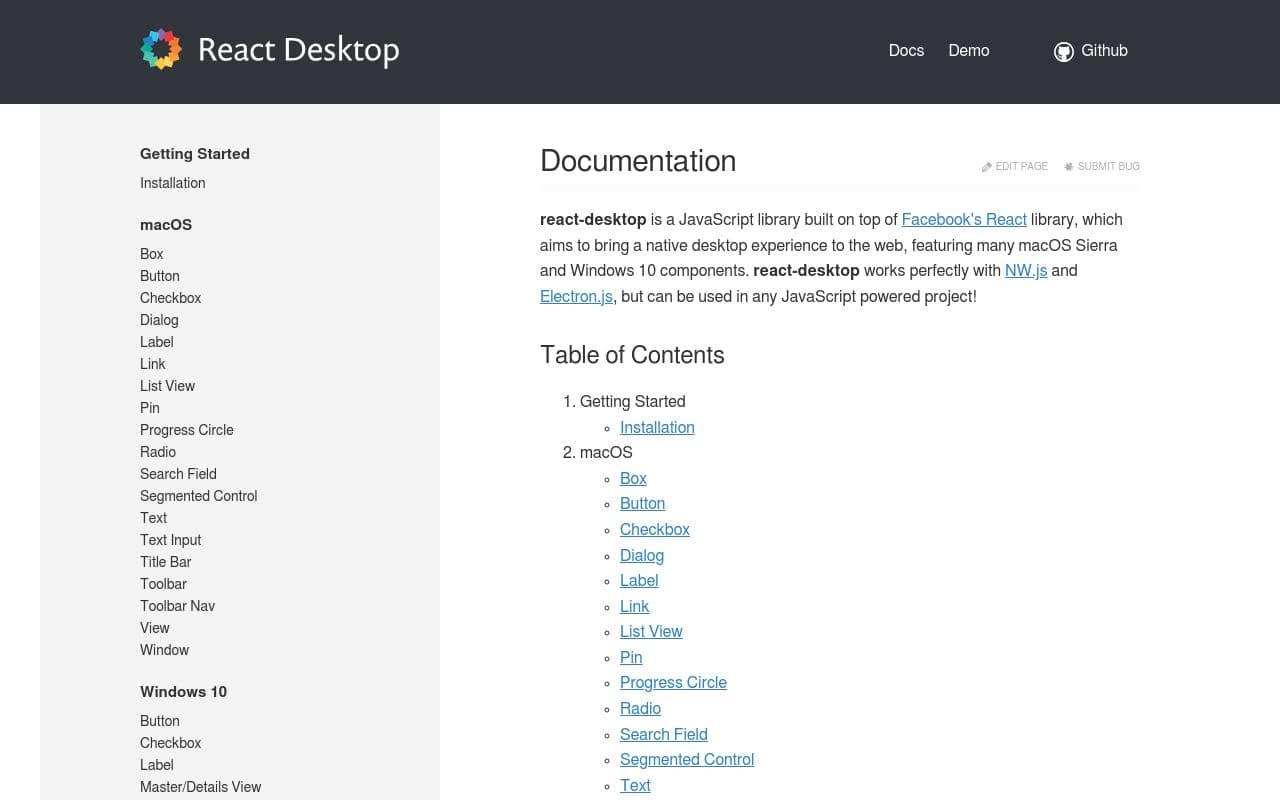This screenshot has height=800, width=1280.
Task: Click the Radio link in Table of Contents
Action: pos(640,708)
